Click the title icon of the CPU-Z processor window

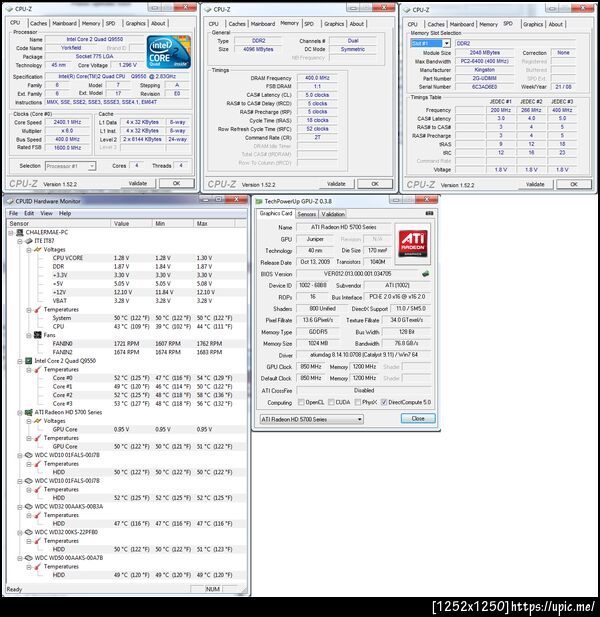(x=9, y=9)
